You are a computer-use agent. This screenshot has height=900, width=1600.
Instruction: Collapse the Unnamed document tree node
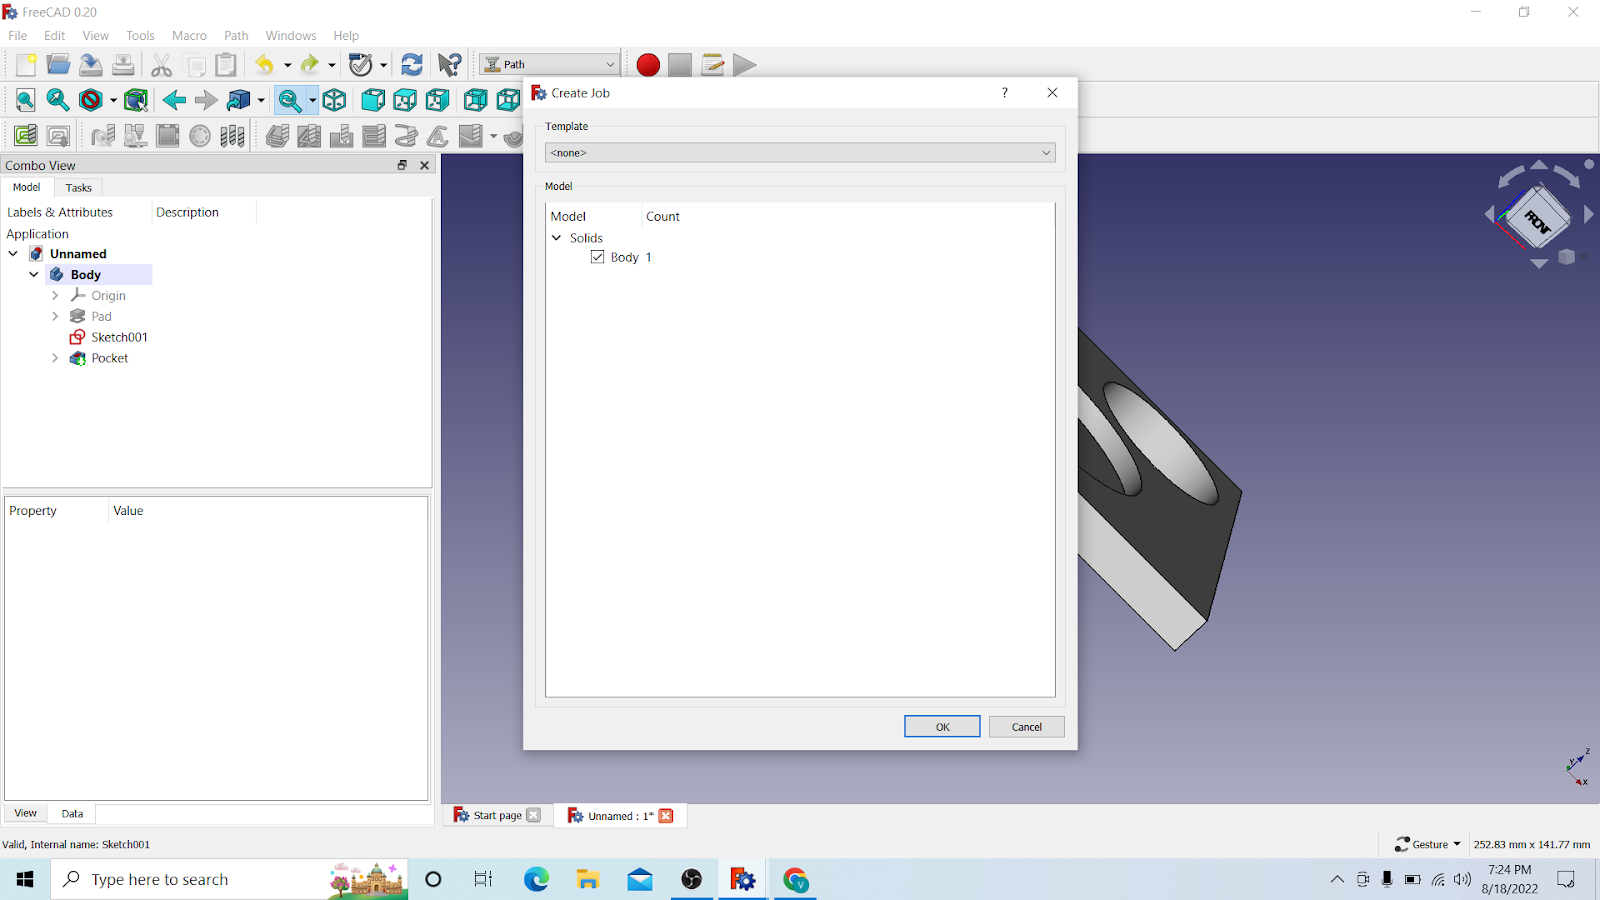[x=13, y=254]
